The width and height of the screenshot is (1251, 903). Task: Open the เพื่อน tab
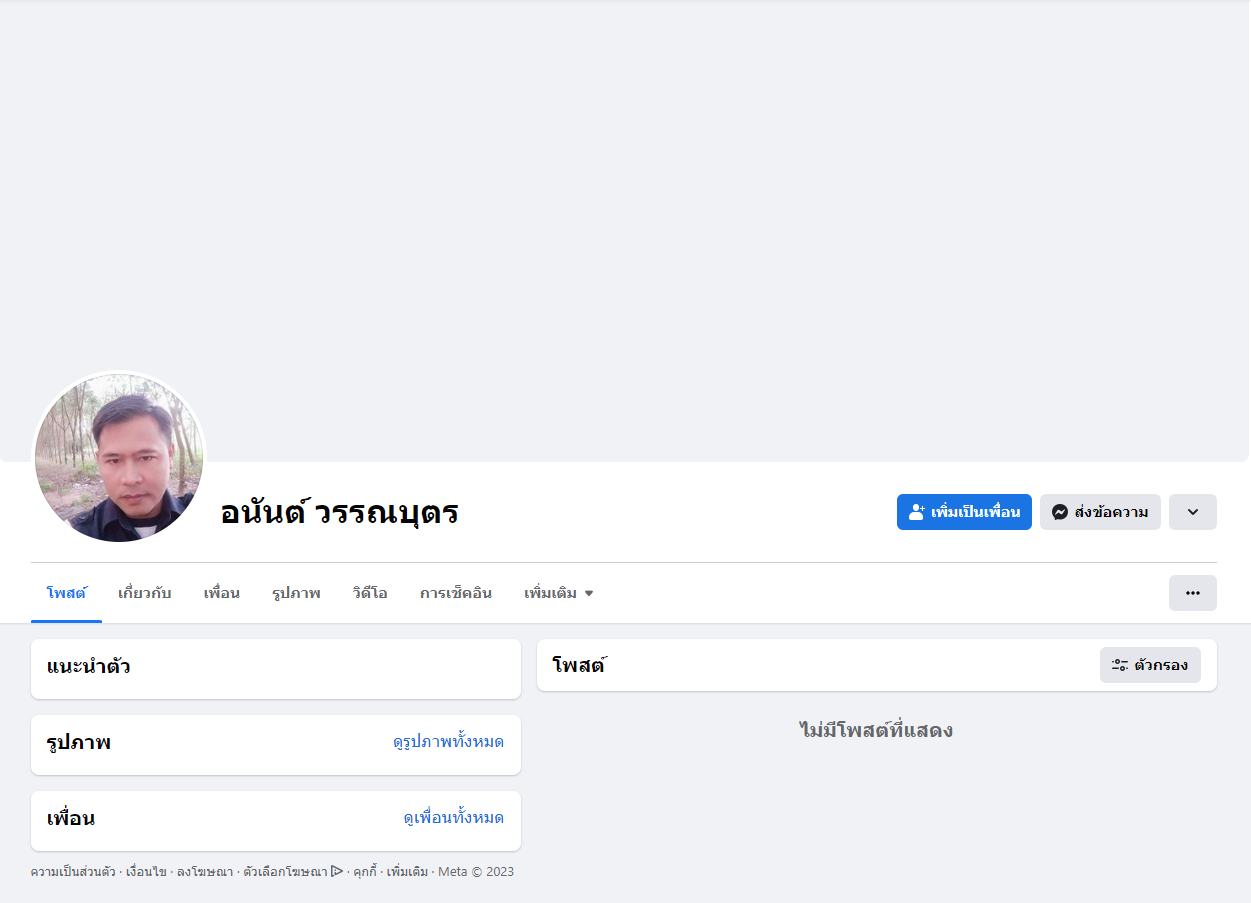222,593
